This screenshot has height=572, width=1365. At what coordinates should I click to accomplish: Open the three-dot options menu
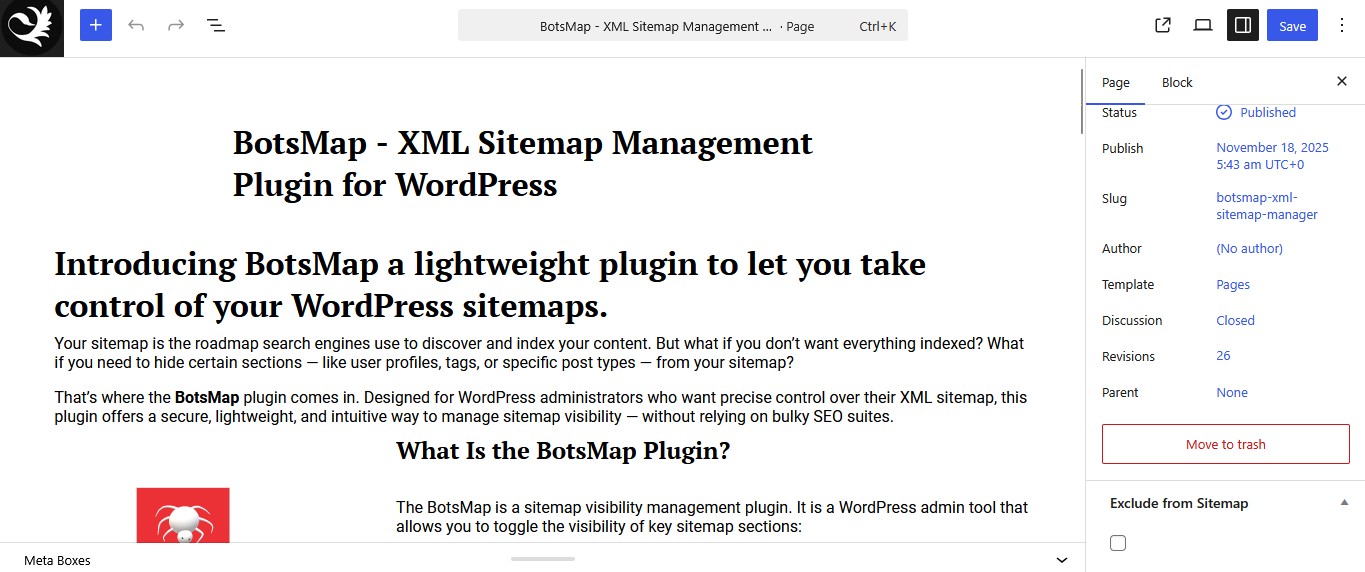tap(1342, 26)
